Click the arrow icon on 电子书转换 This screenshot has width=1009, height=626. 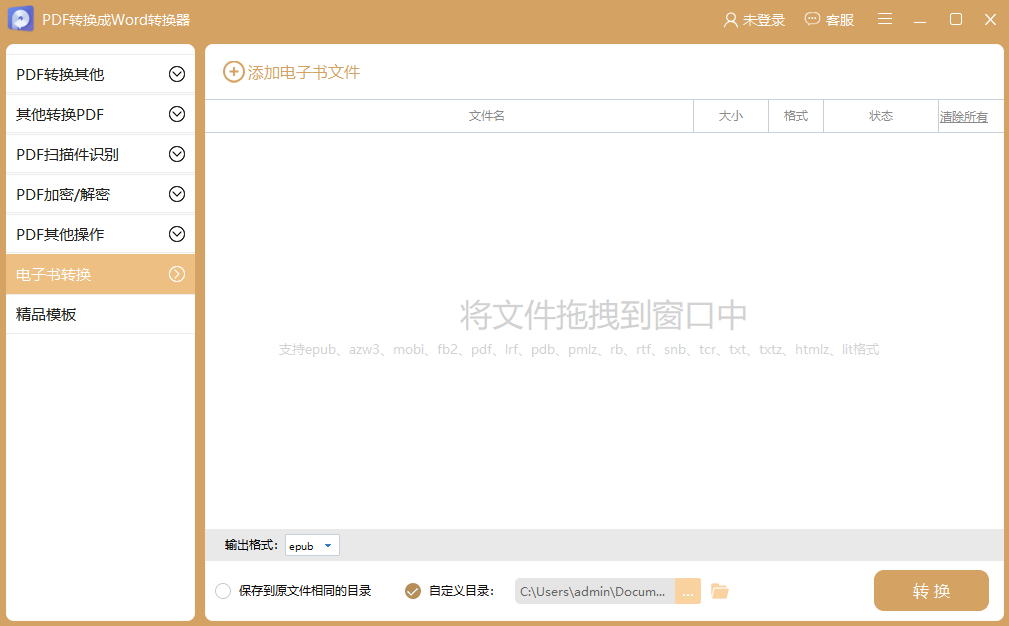(x=177, y=274)
